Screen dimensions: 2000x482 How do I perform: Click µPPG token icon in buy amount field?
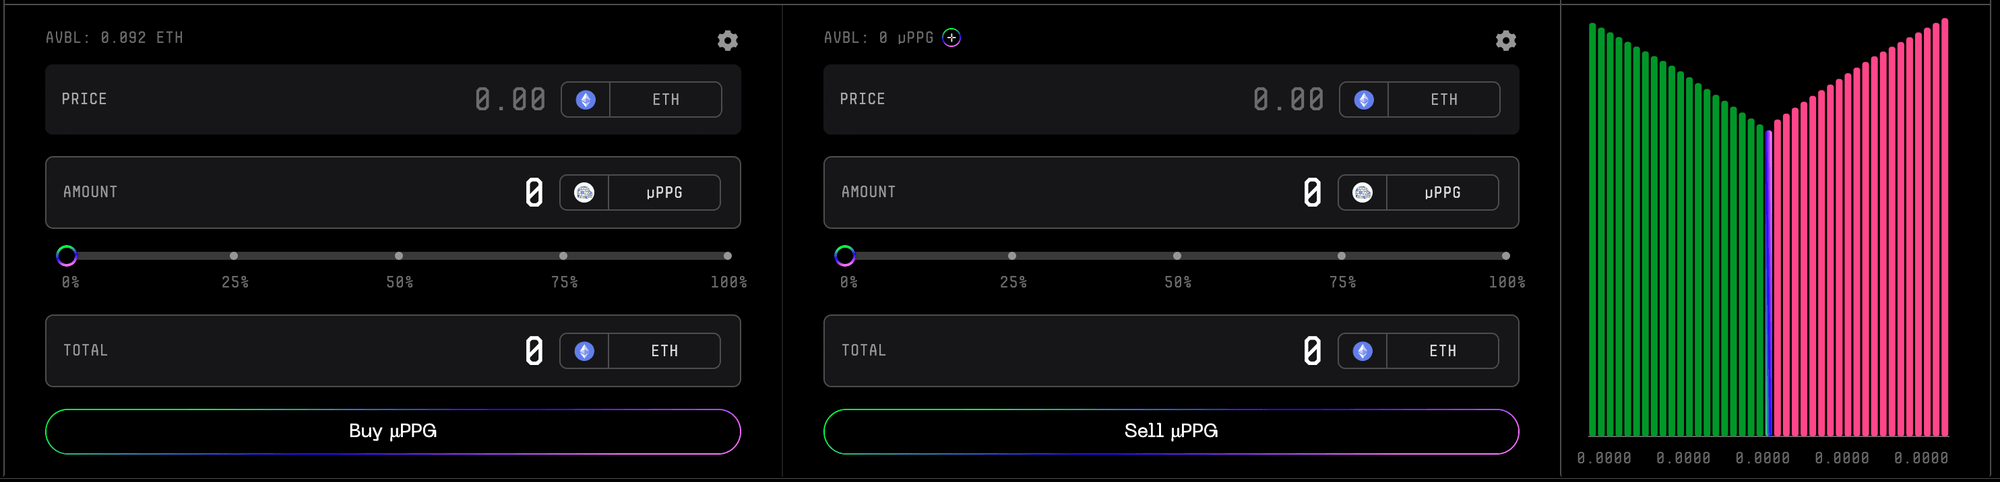click(585, 193)
